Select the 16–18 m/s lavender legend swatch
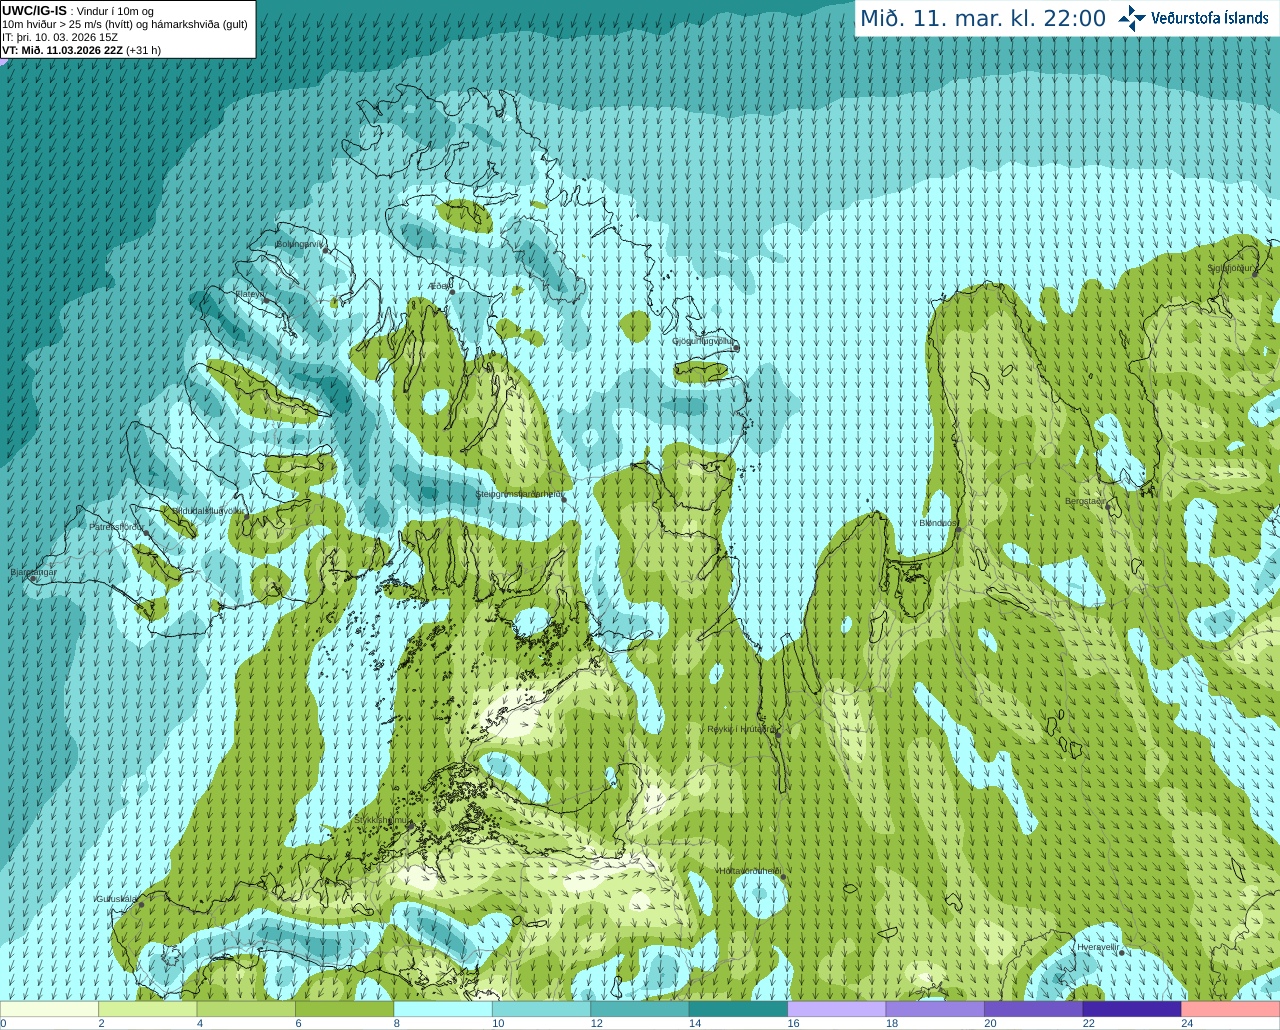Image resolution: width=1280 pixels, height=1030 pixels. [x=837, y=1009]
